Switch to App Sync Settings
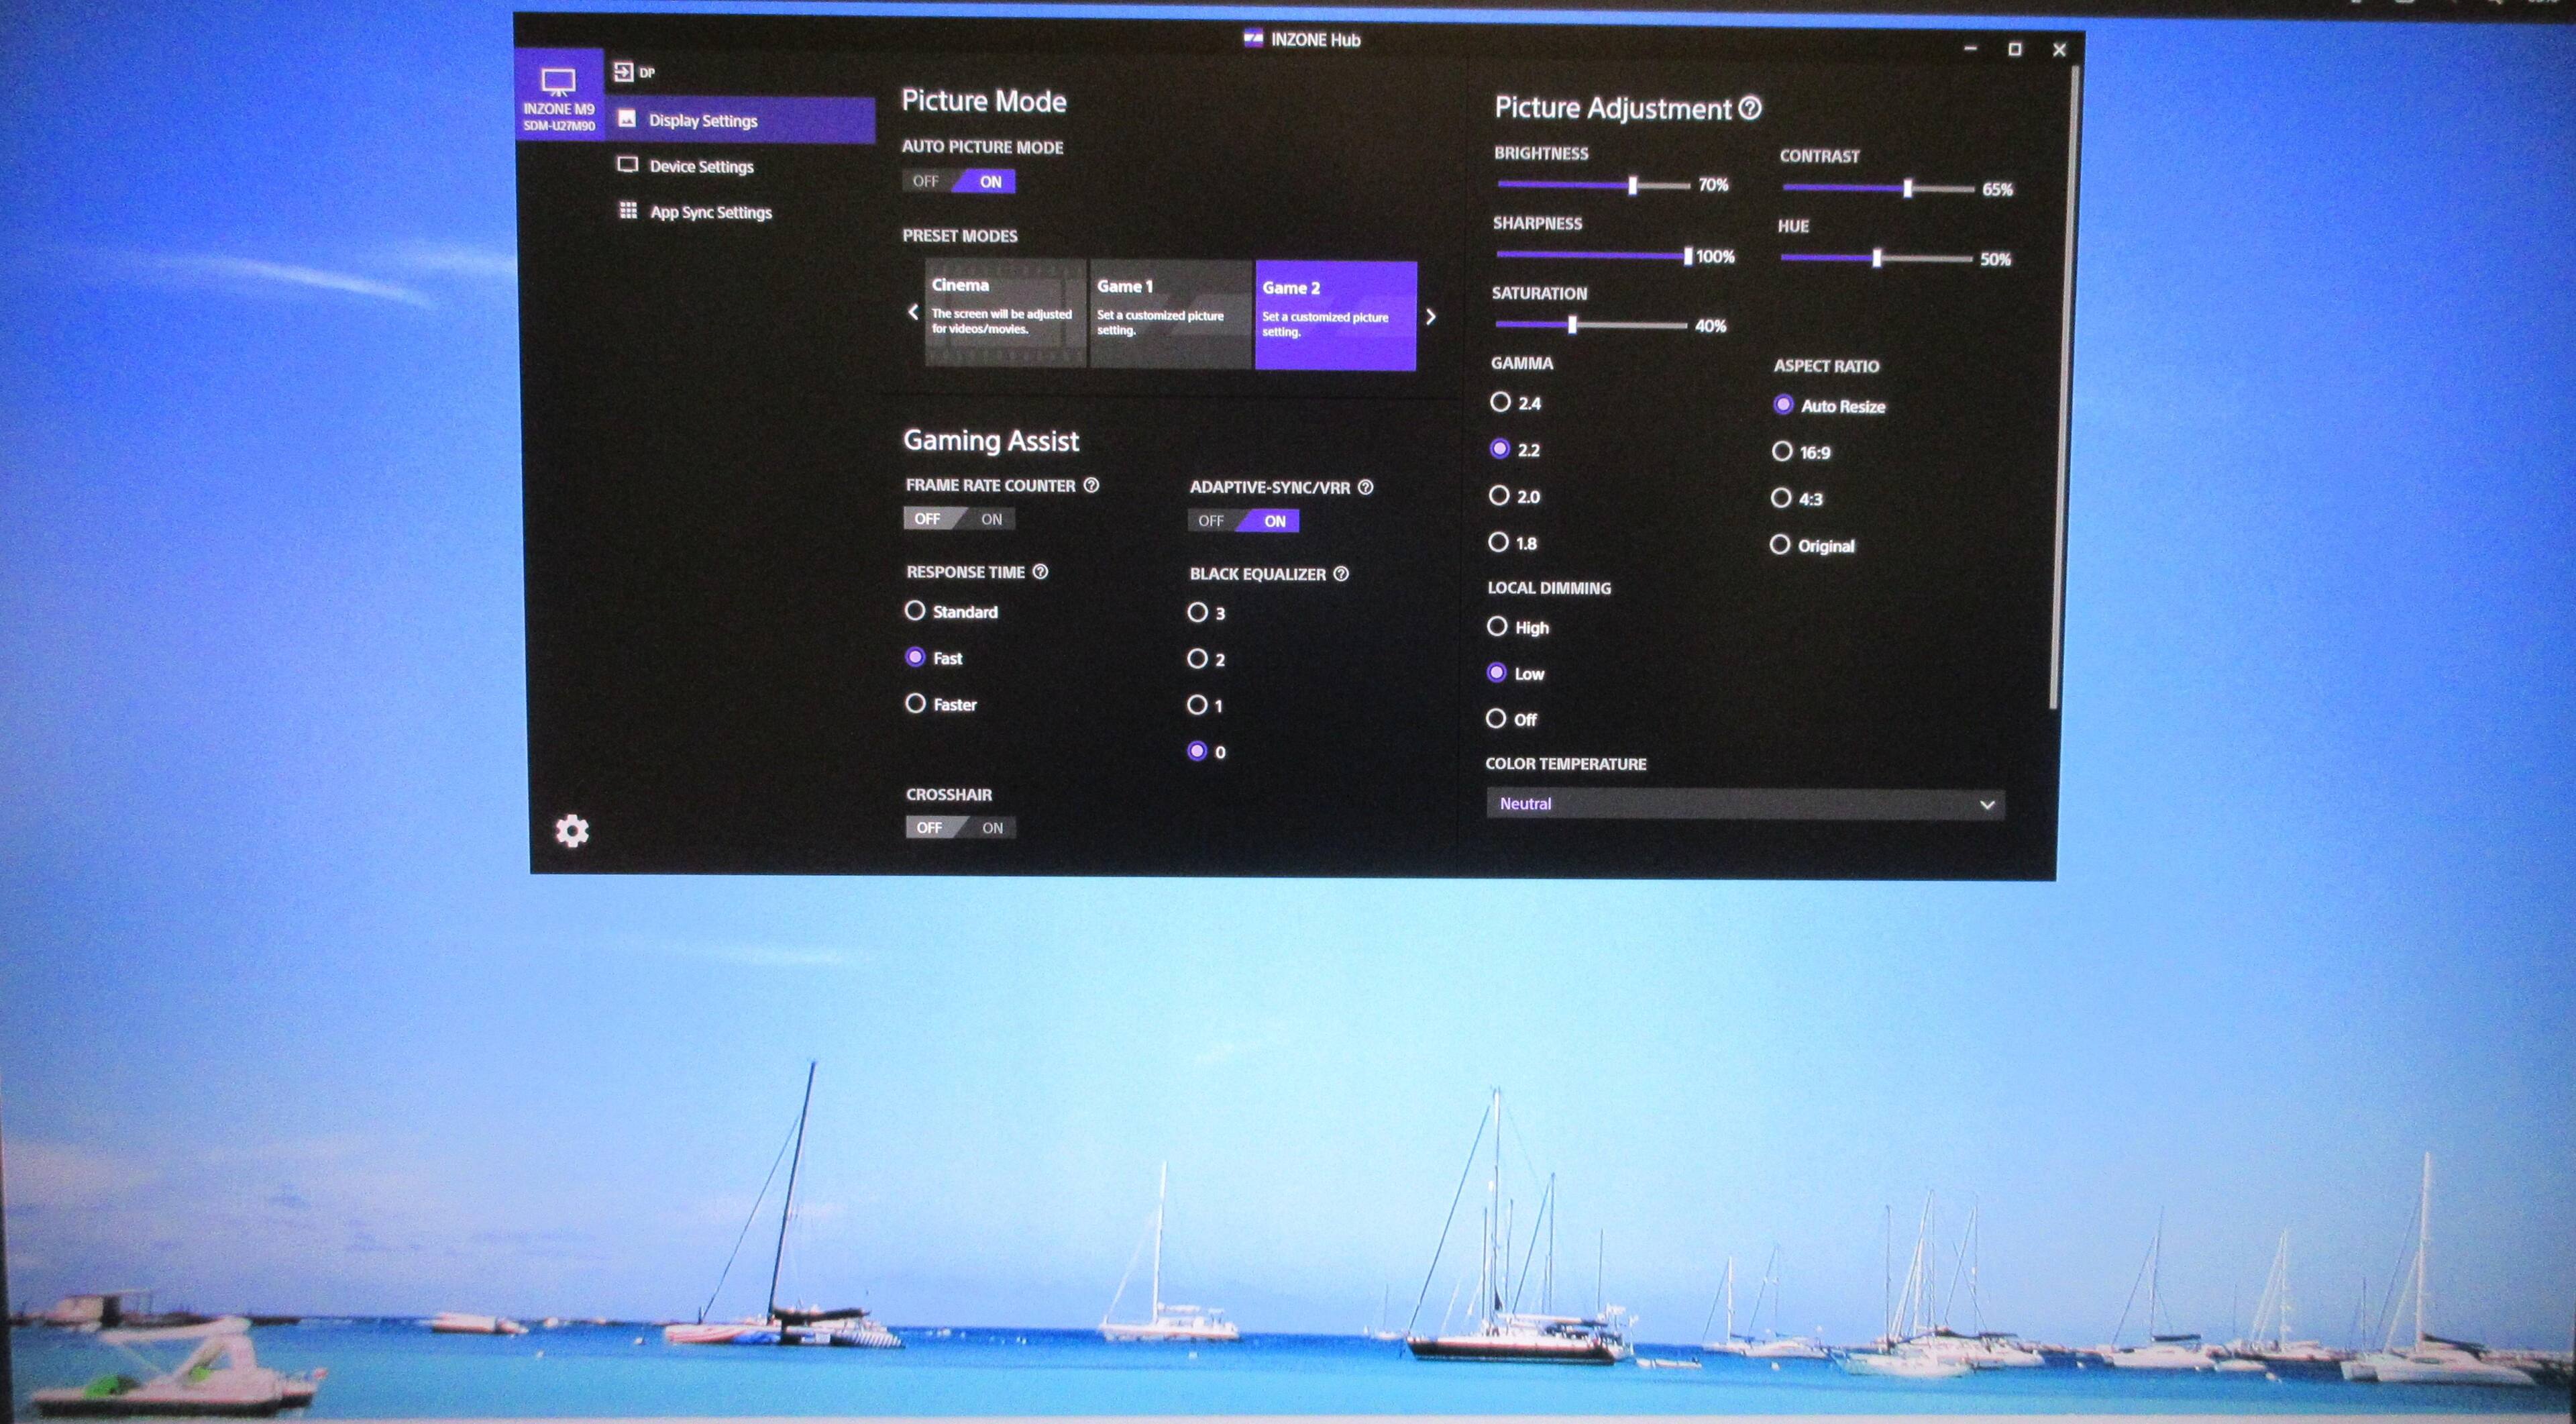 tap(710, 212)
